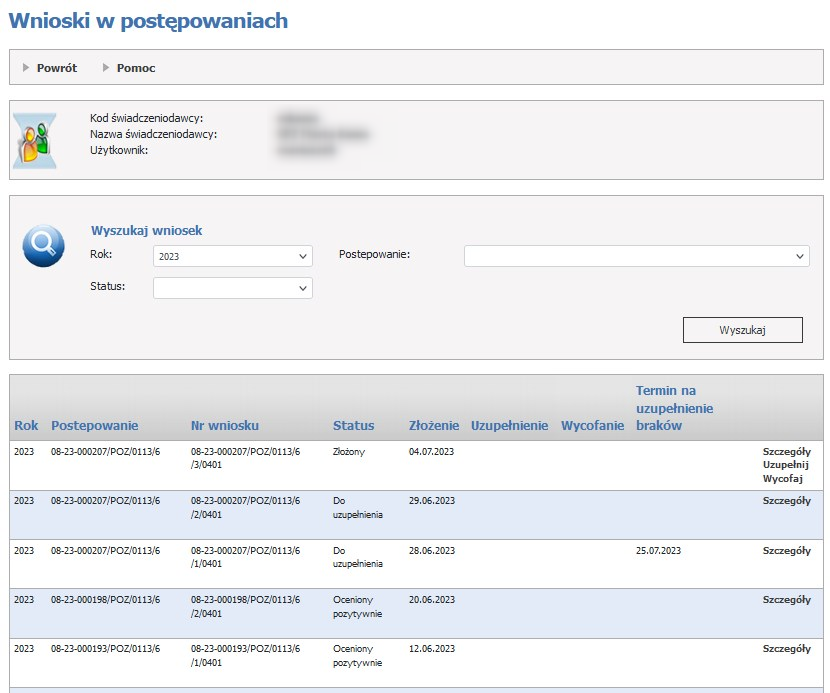Open Szczegóły for the application submitted 29.06.2023
This screenshot has height=693, width=830.
[x=786, y=501]
